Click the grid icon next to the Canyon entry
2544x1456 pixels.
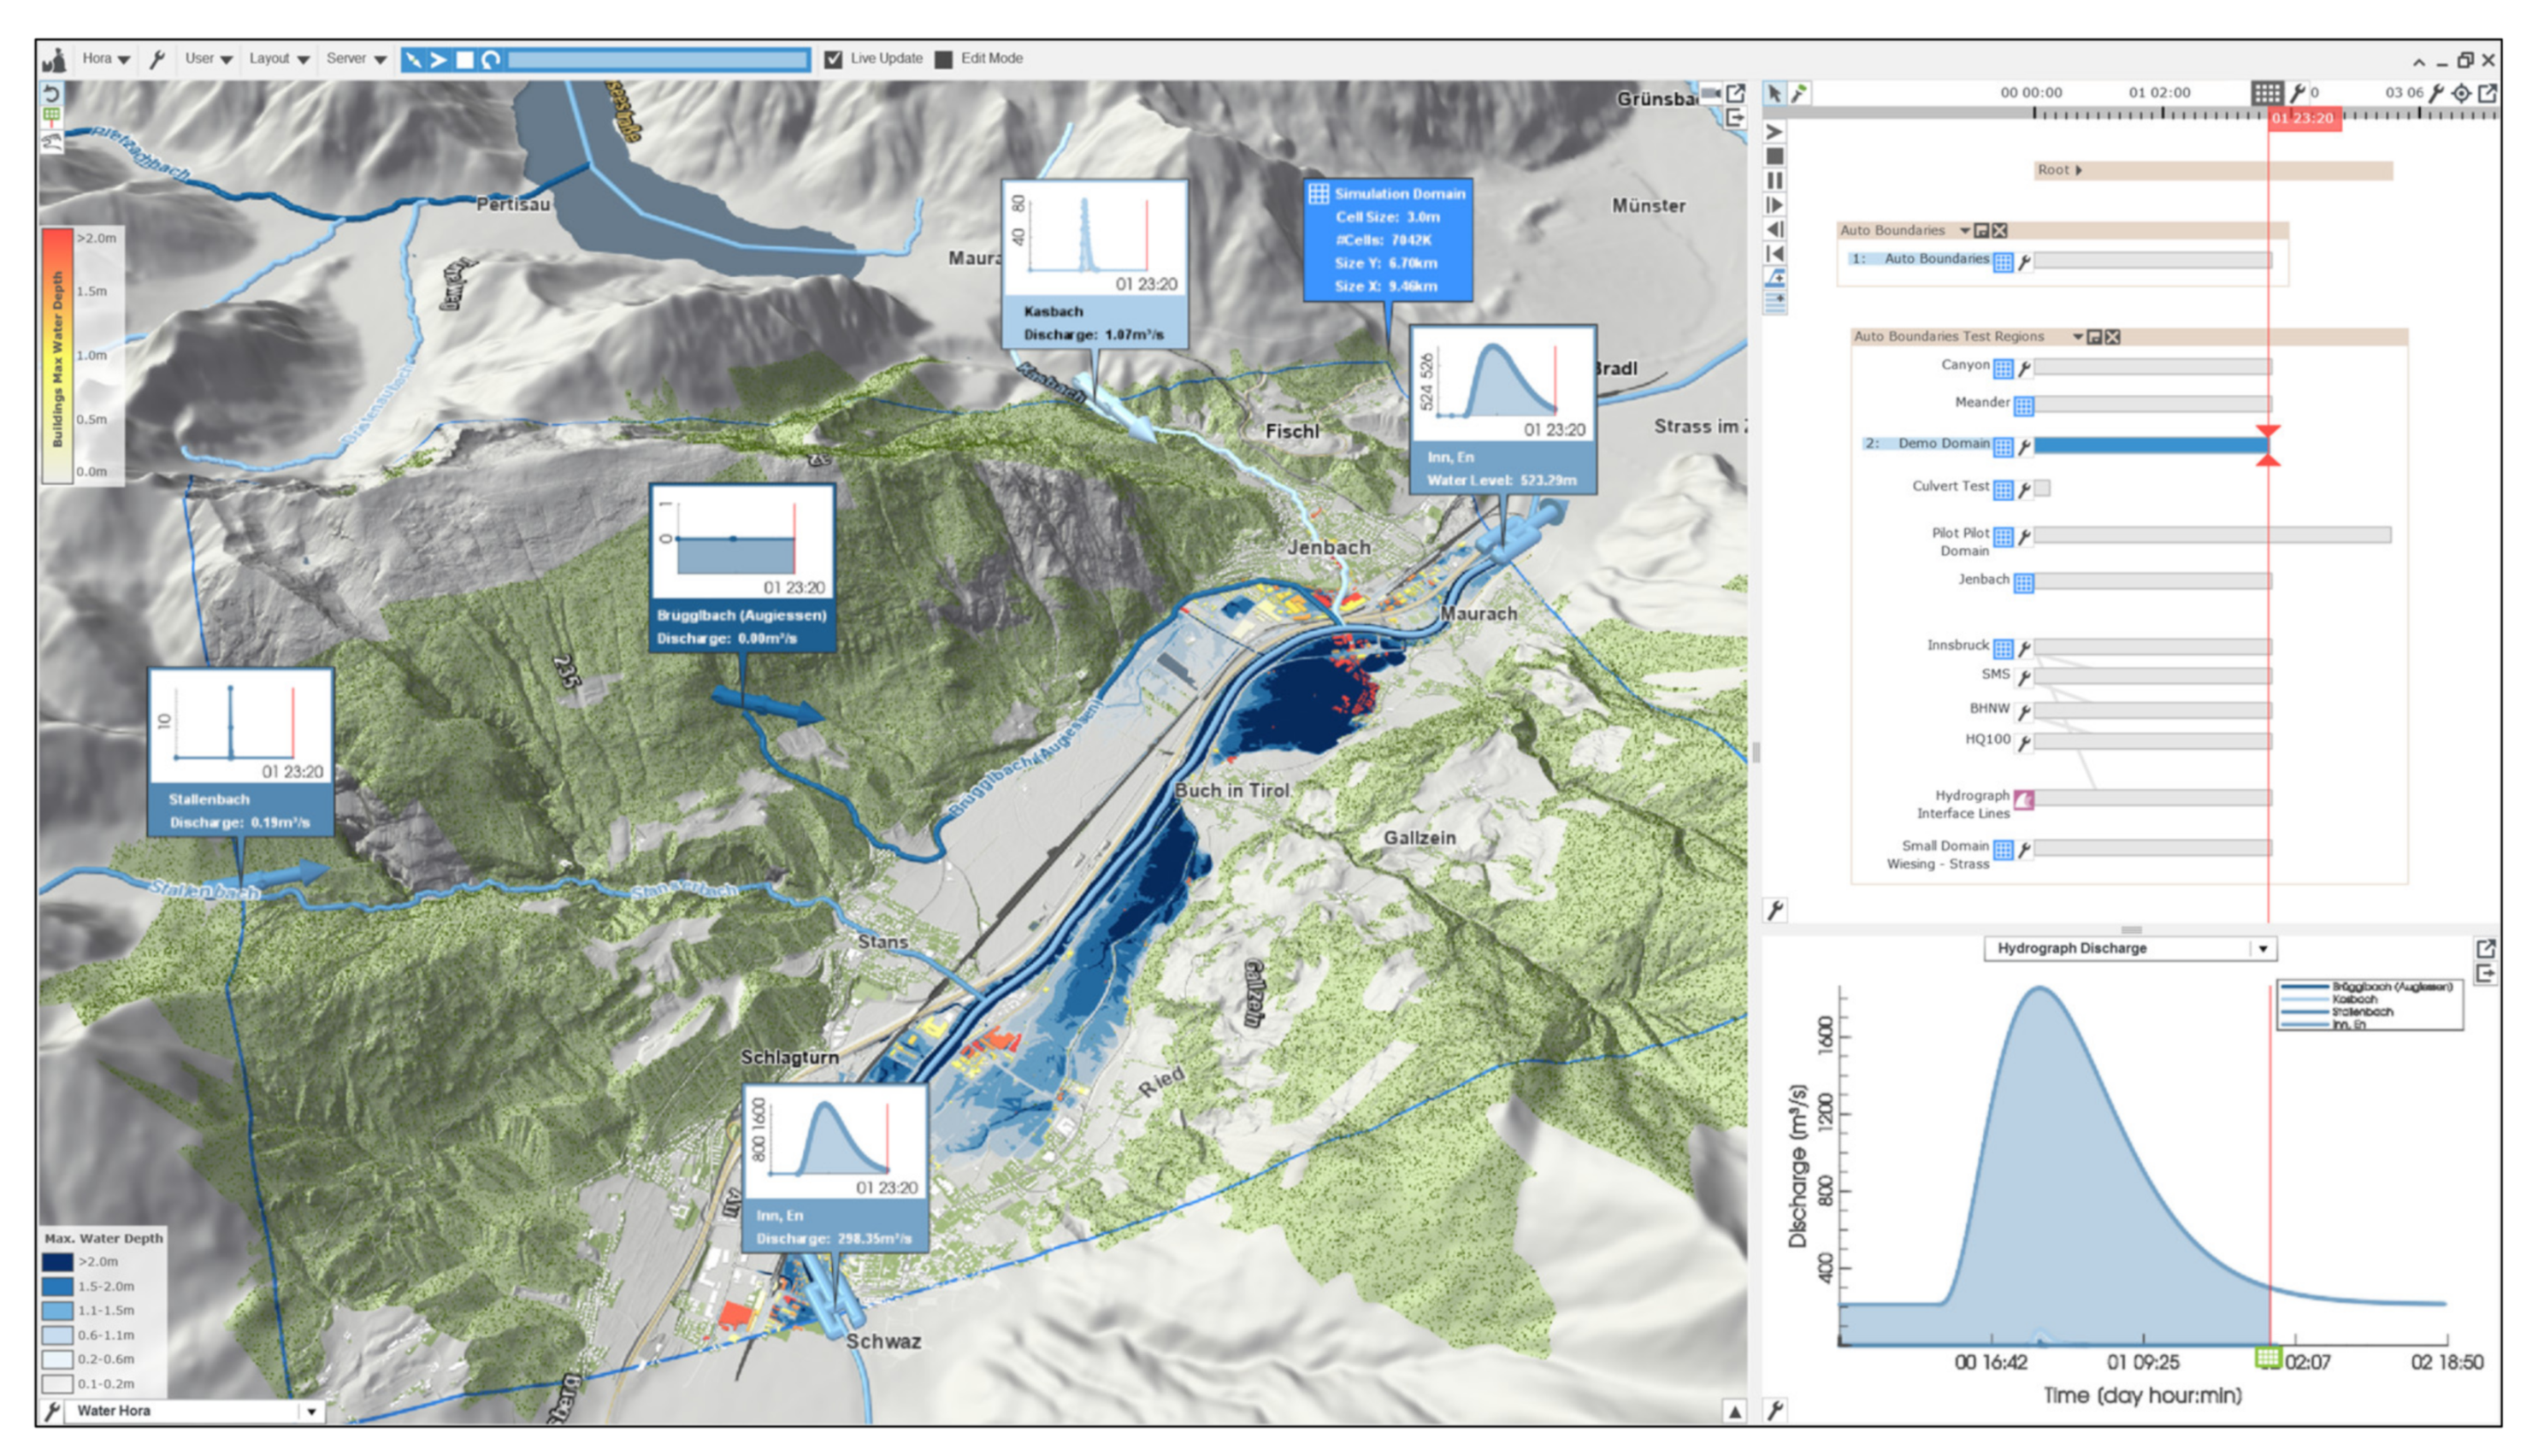click(x=2003, y=369)
